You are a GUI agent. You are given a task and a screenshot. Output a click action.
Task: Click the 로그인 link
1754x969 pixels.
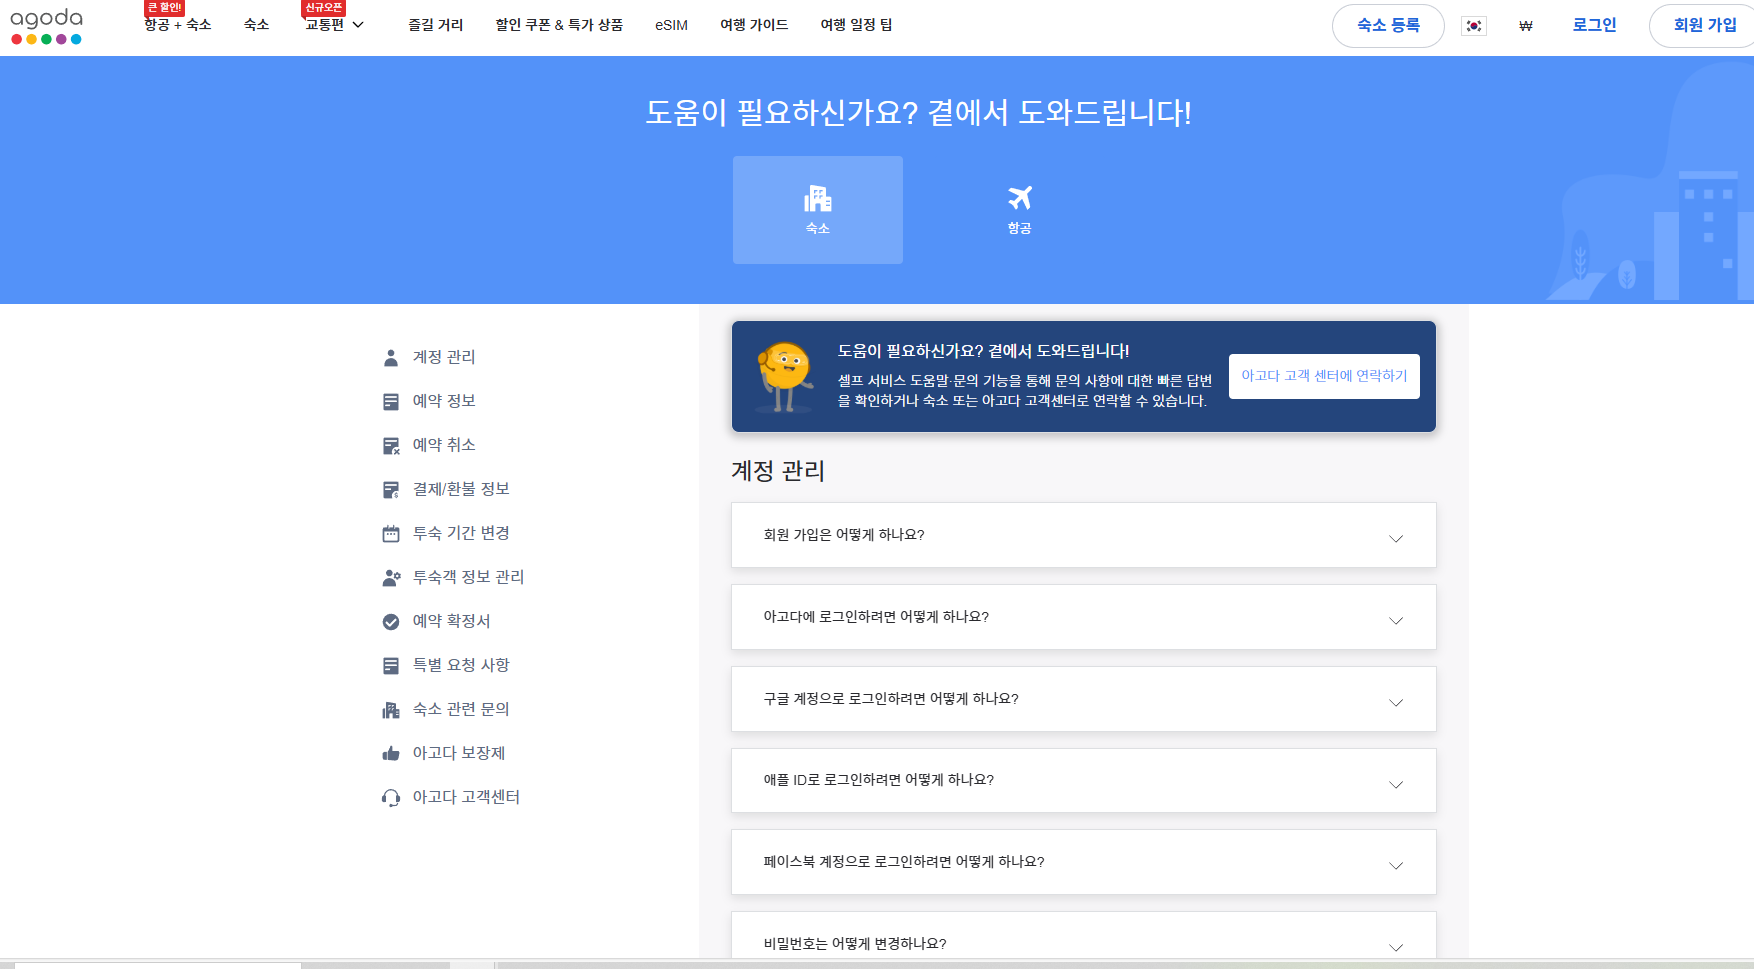point(1594,25)
